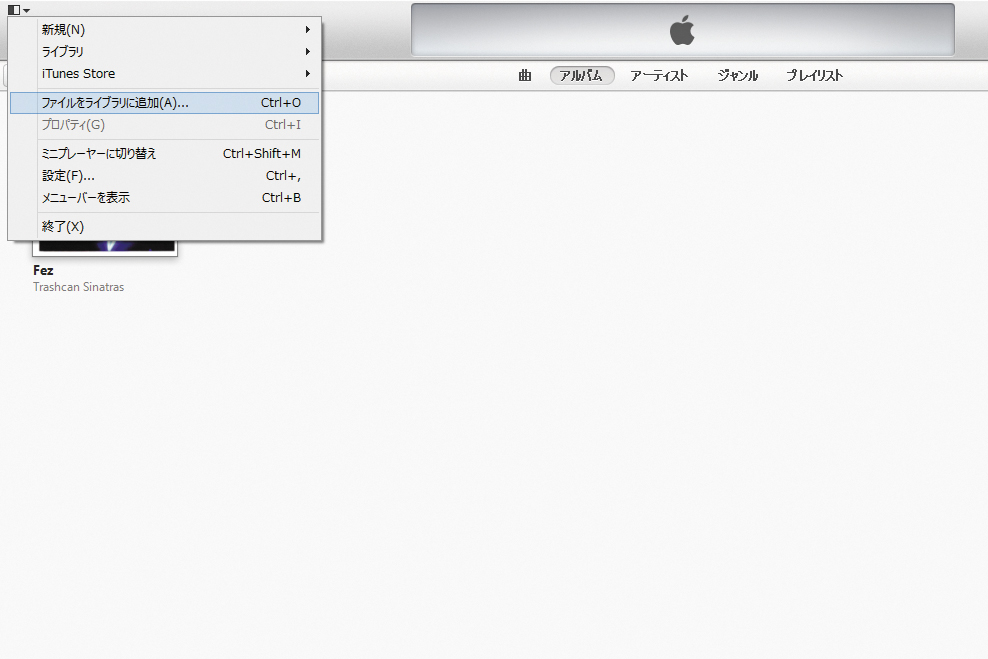Image resolution: width=988 pixels, height=659 pixels.
Task: Choose メニューバーを表示
Action: pyautogui.click(x=165, y=198)
